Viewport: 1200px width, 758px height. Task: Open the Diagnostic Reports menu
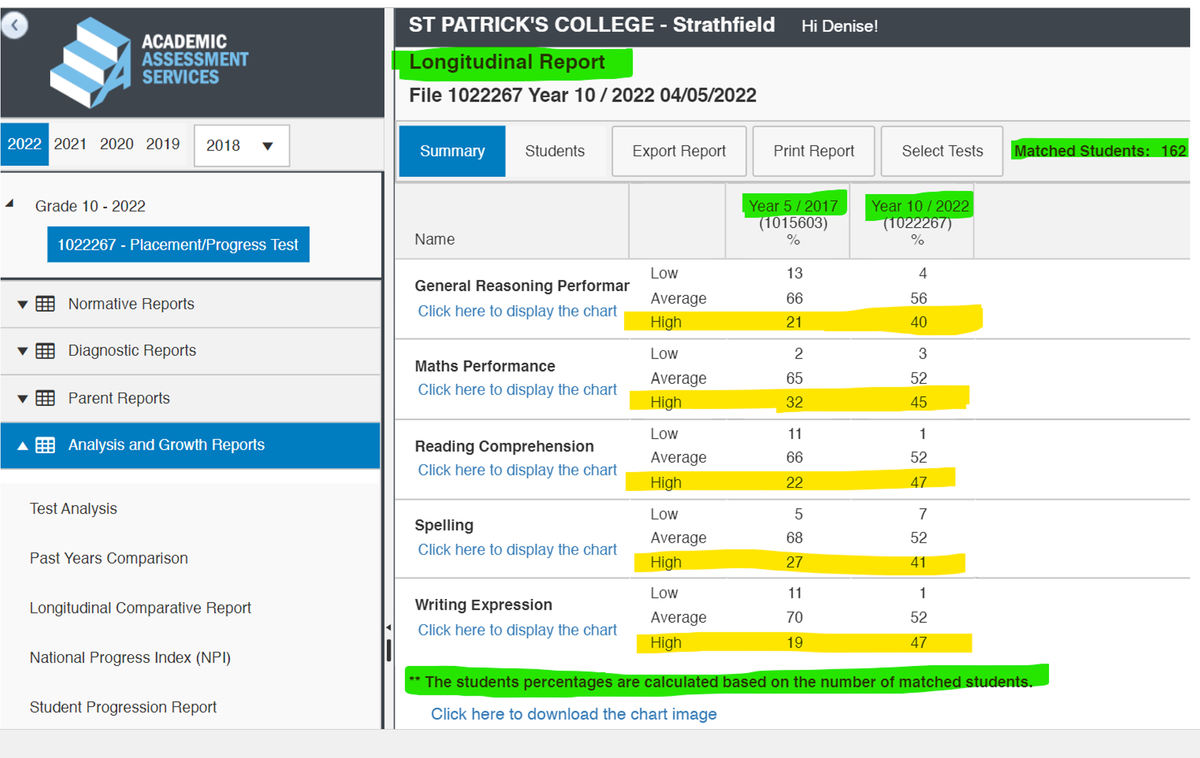pyautogui.click(x=190, y=351)
